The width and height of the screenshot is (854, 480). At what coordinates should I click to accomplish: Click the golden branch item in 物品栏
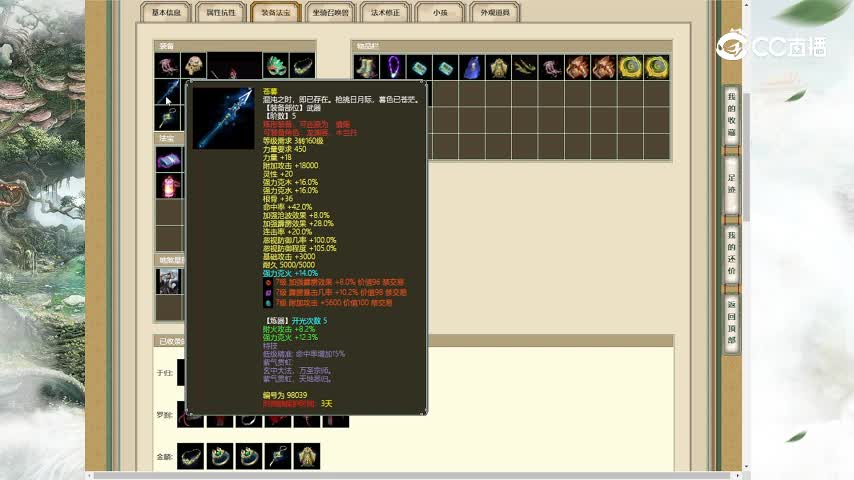[524, 67]
